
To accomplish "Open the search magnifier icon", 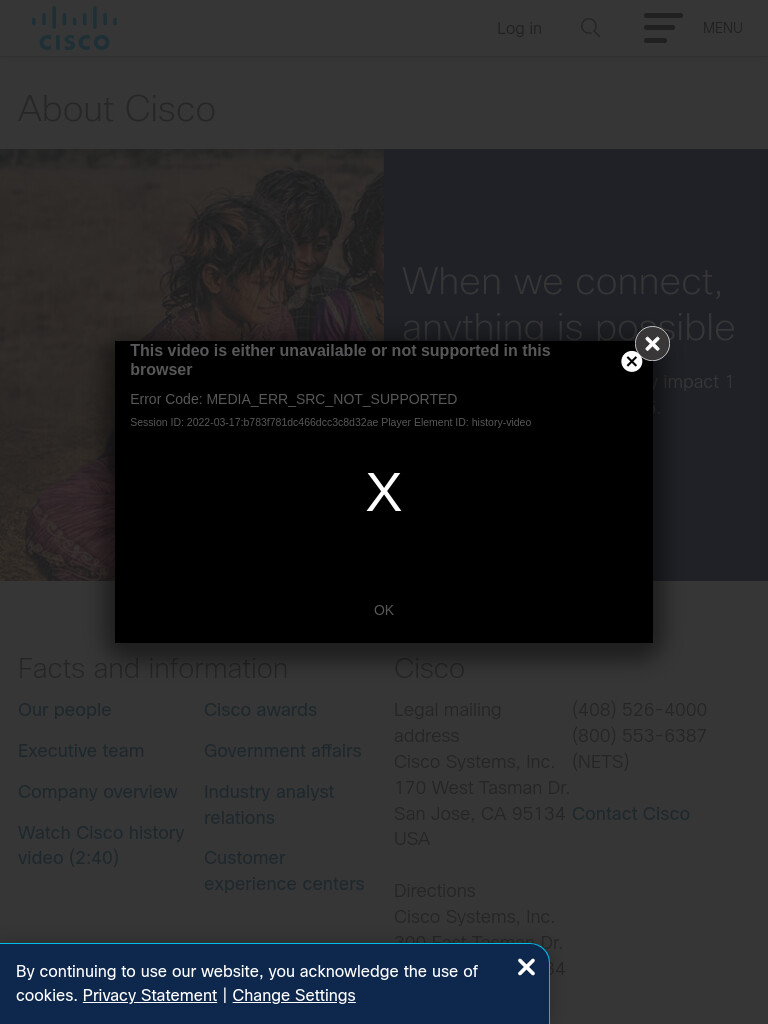I will pyautogui.click(x=590, y=28).
